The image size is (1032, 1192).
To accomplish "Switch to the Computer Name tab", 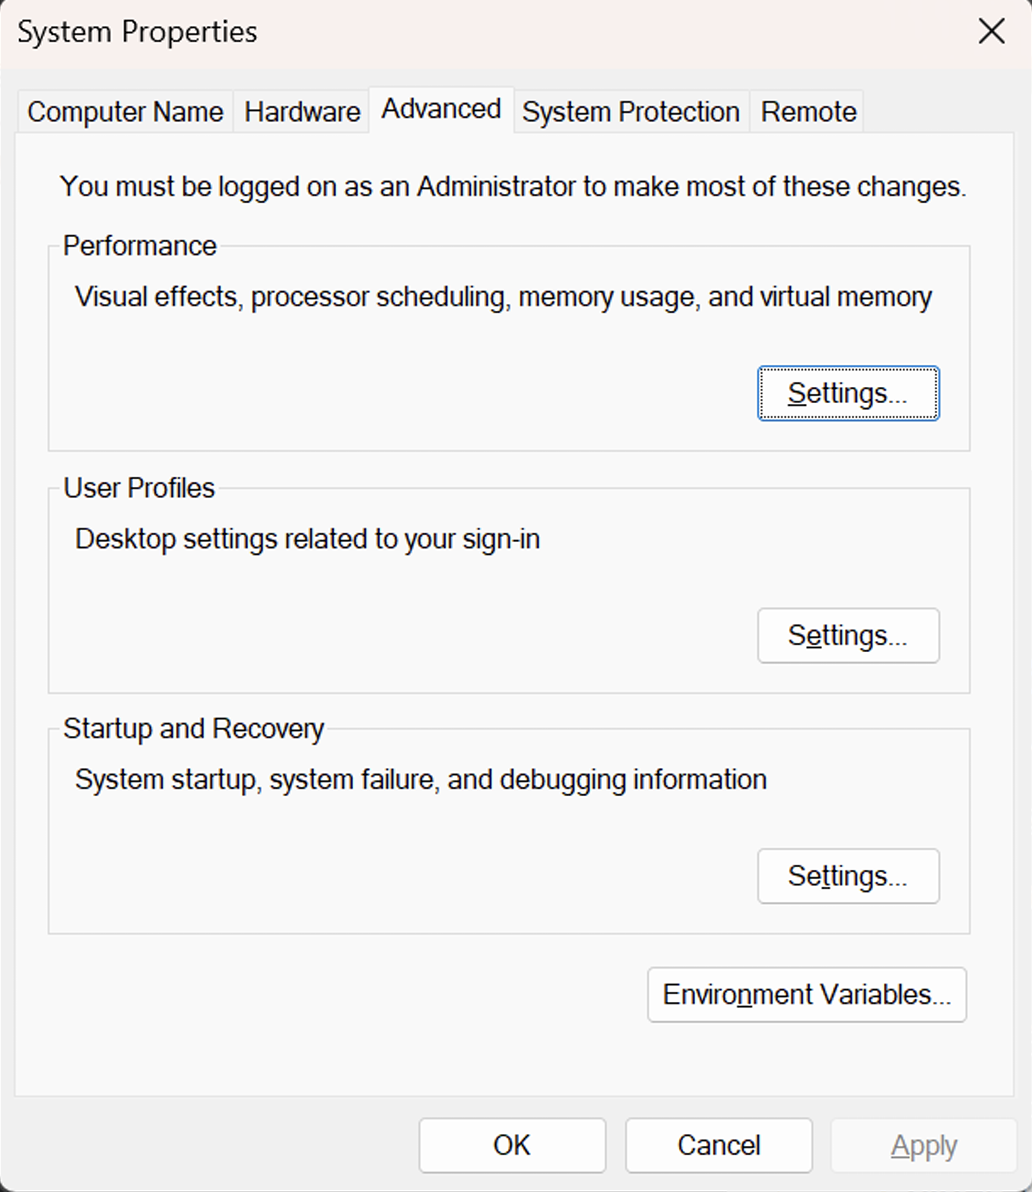I will pyautogui.click(x=125, y=111).
